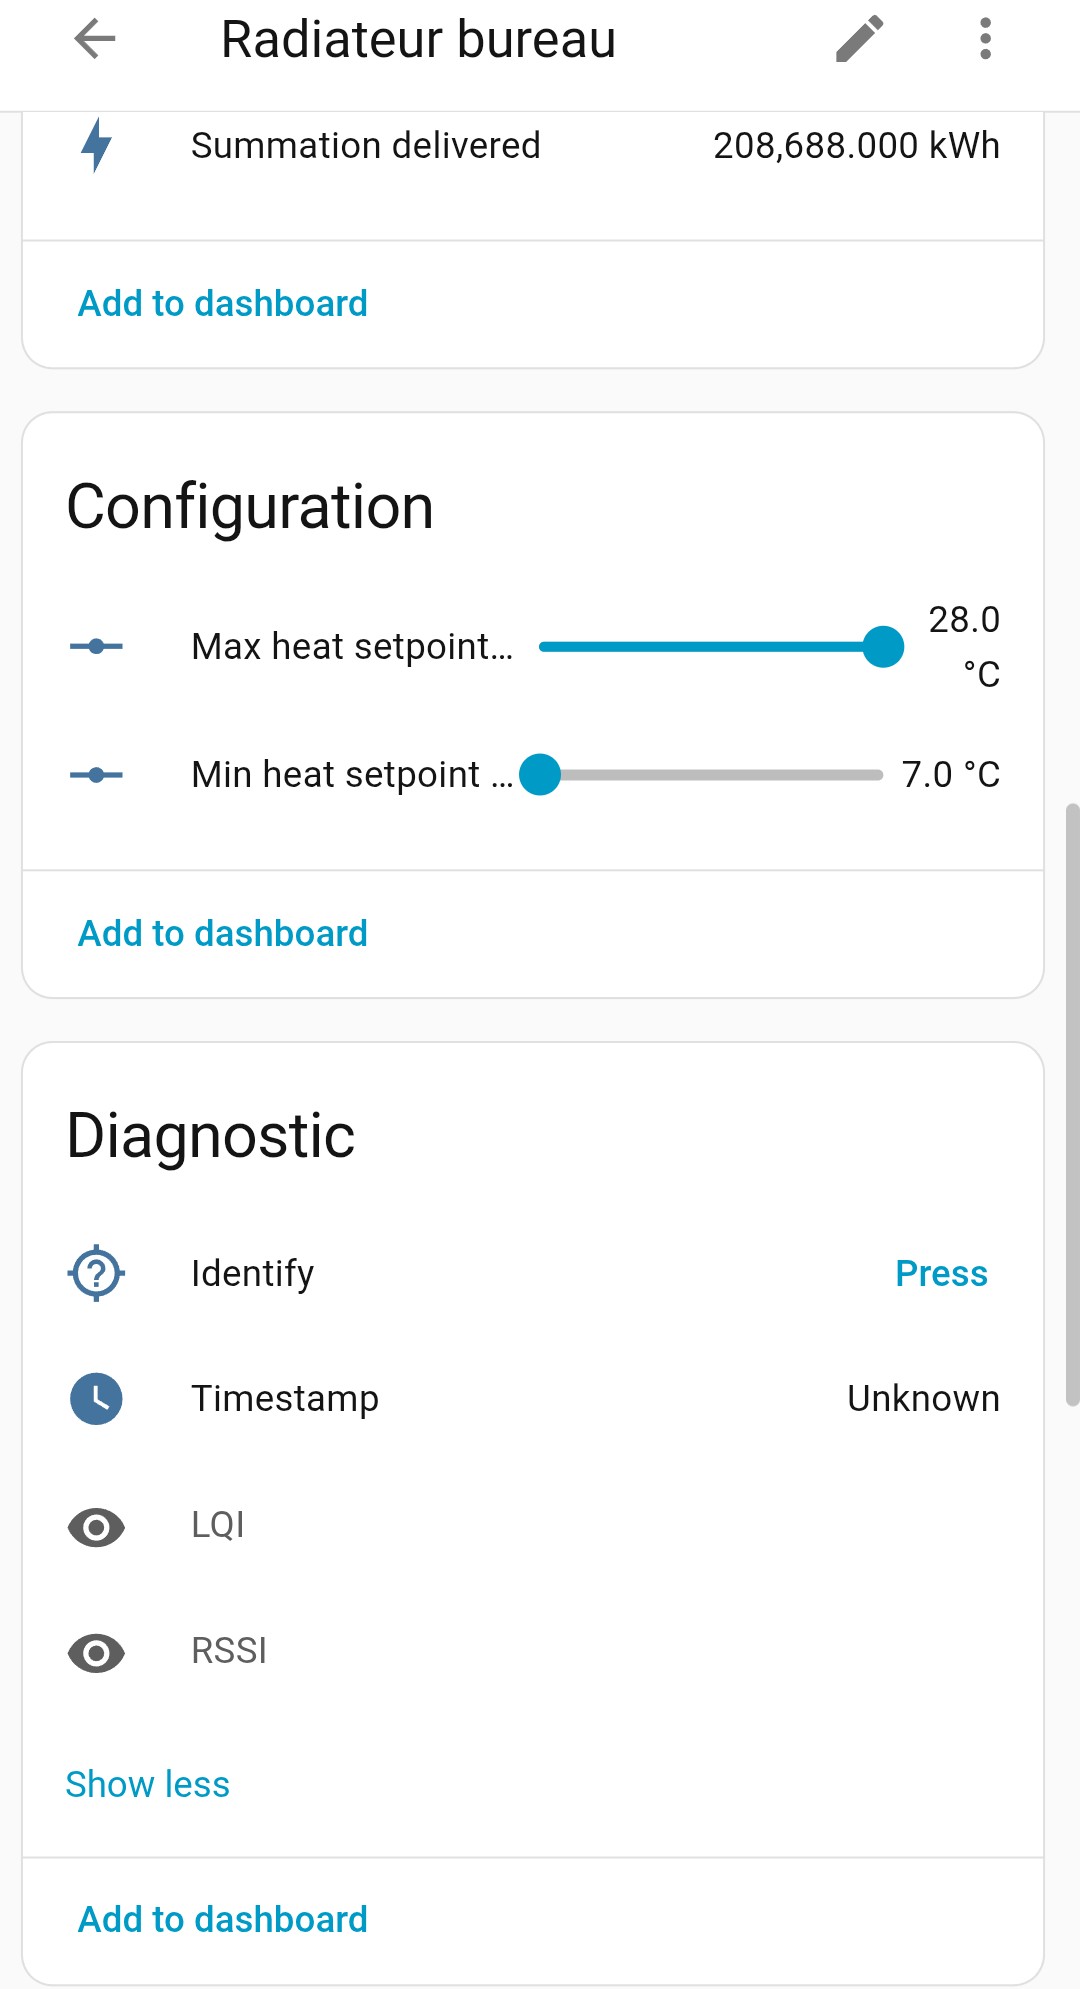Click the Identify target icon
1080x1989 pixels.
click(96, 1273)
